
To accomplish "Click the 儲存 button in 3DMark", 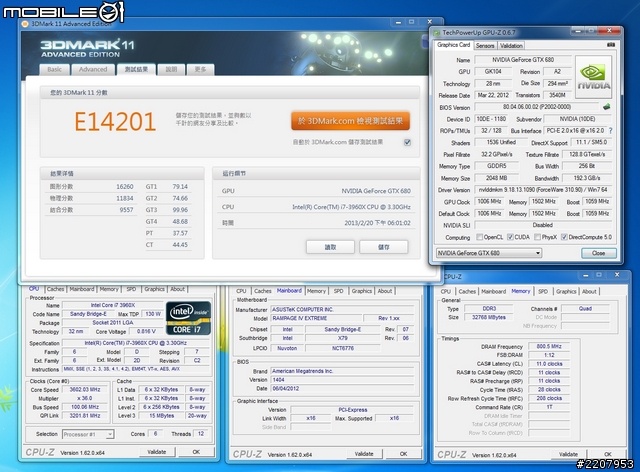I will tap(384, 247).
